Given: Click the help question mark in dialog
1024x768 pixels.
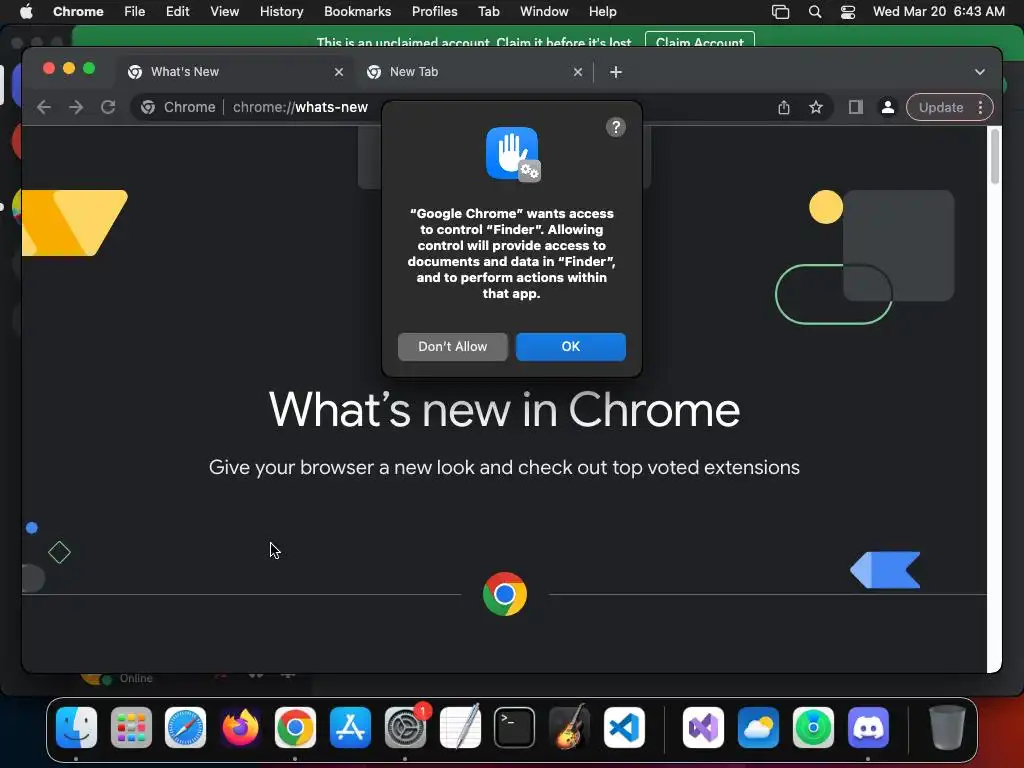Looking at the screenshot, I should (x=616, y=127).
